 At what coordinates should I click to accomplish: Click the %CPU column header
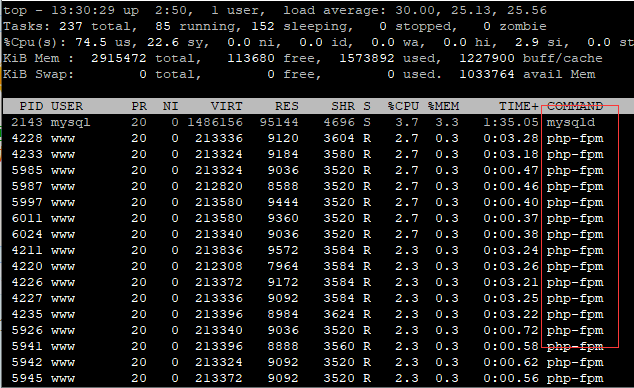tap(403, 106)
